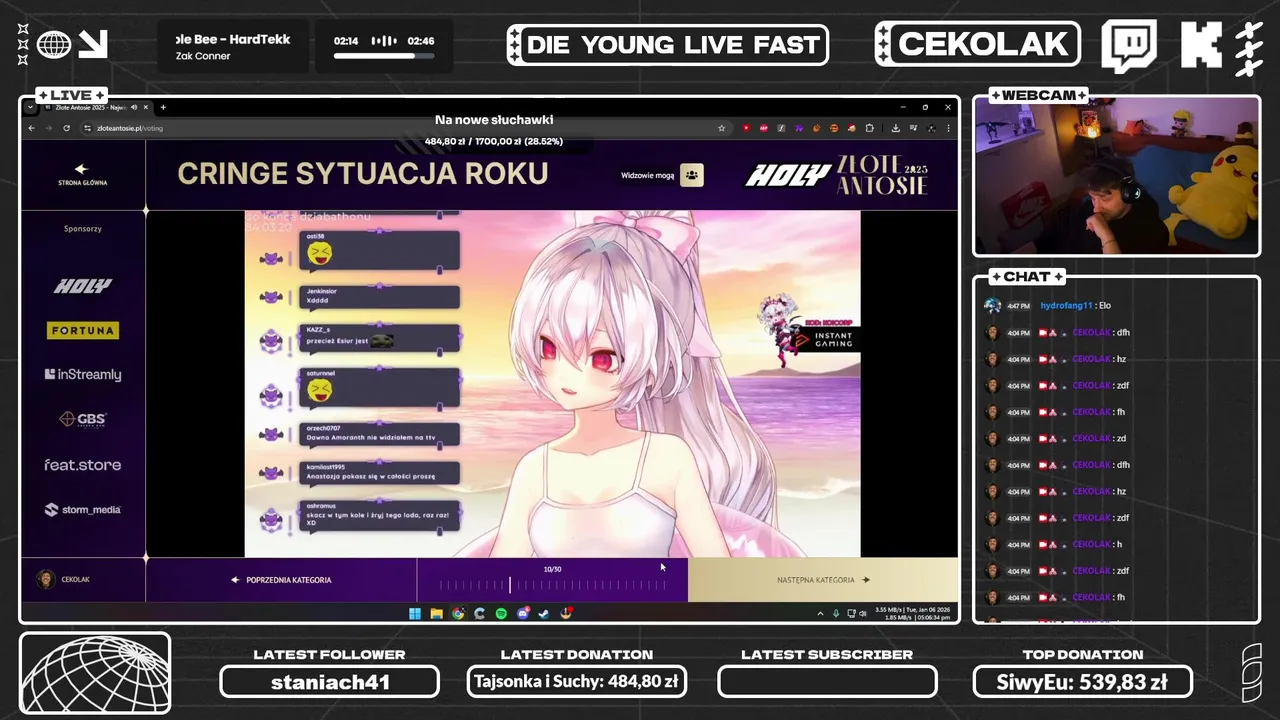The height and width of the screenshot is (720, 1280).
Task: Open the Fortuna sponsor logo
Action: pos(83,330)
